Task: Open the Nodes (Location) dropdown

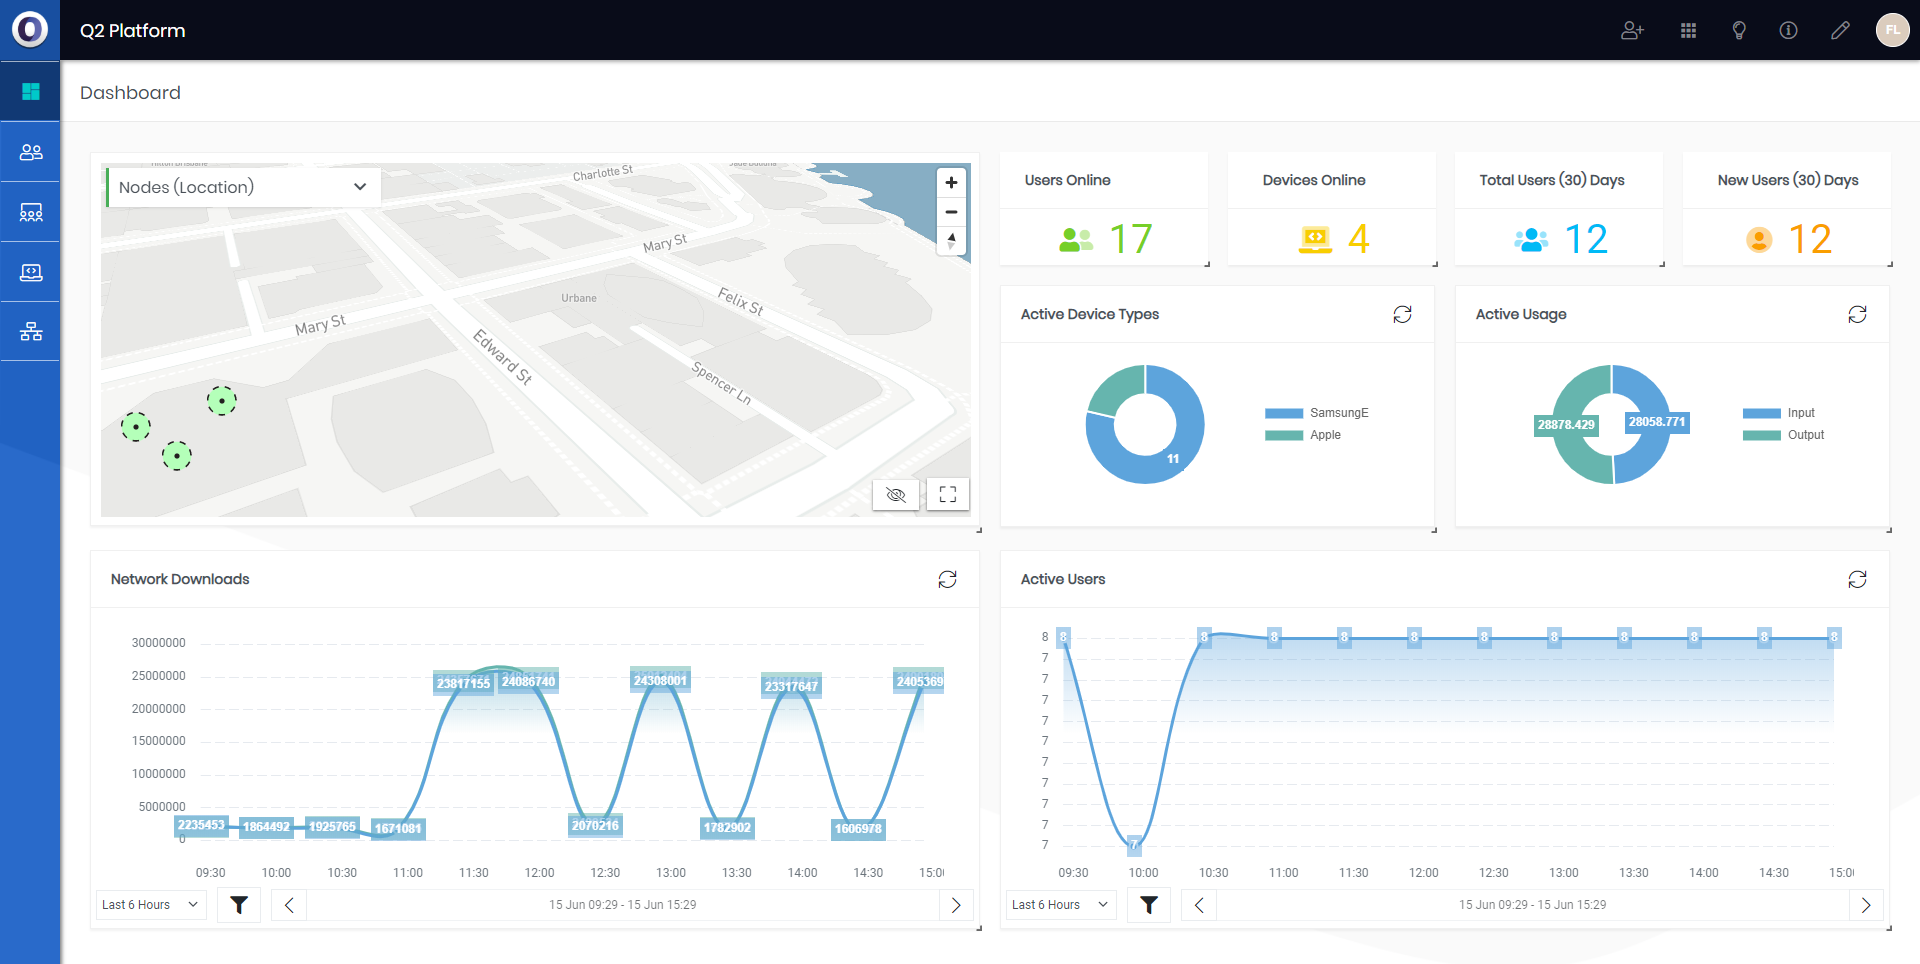Action: (243, 187)
